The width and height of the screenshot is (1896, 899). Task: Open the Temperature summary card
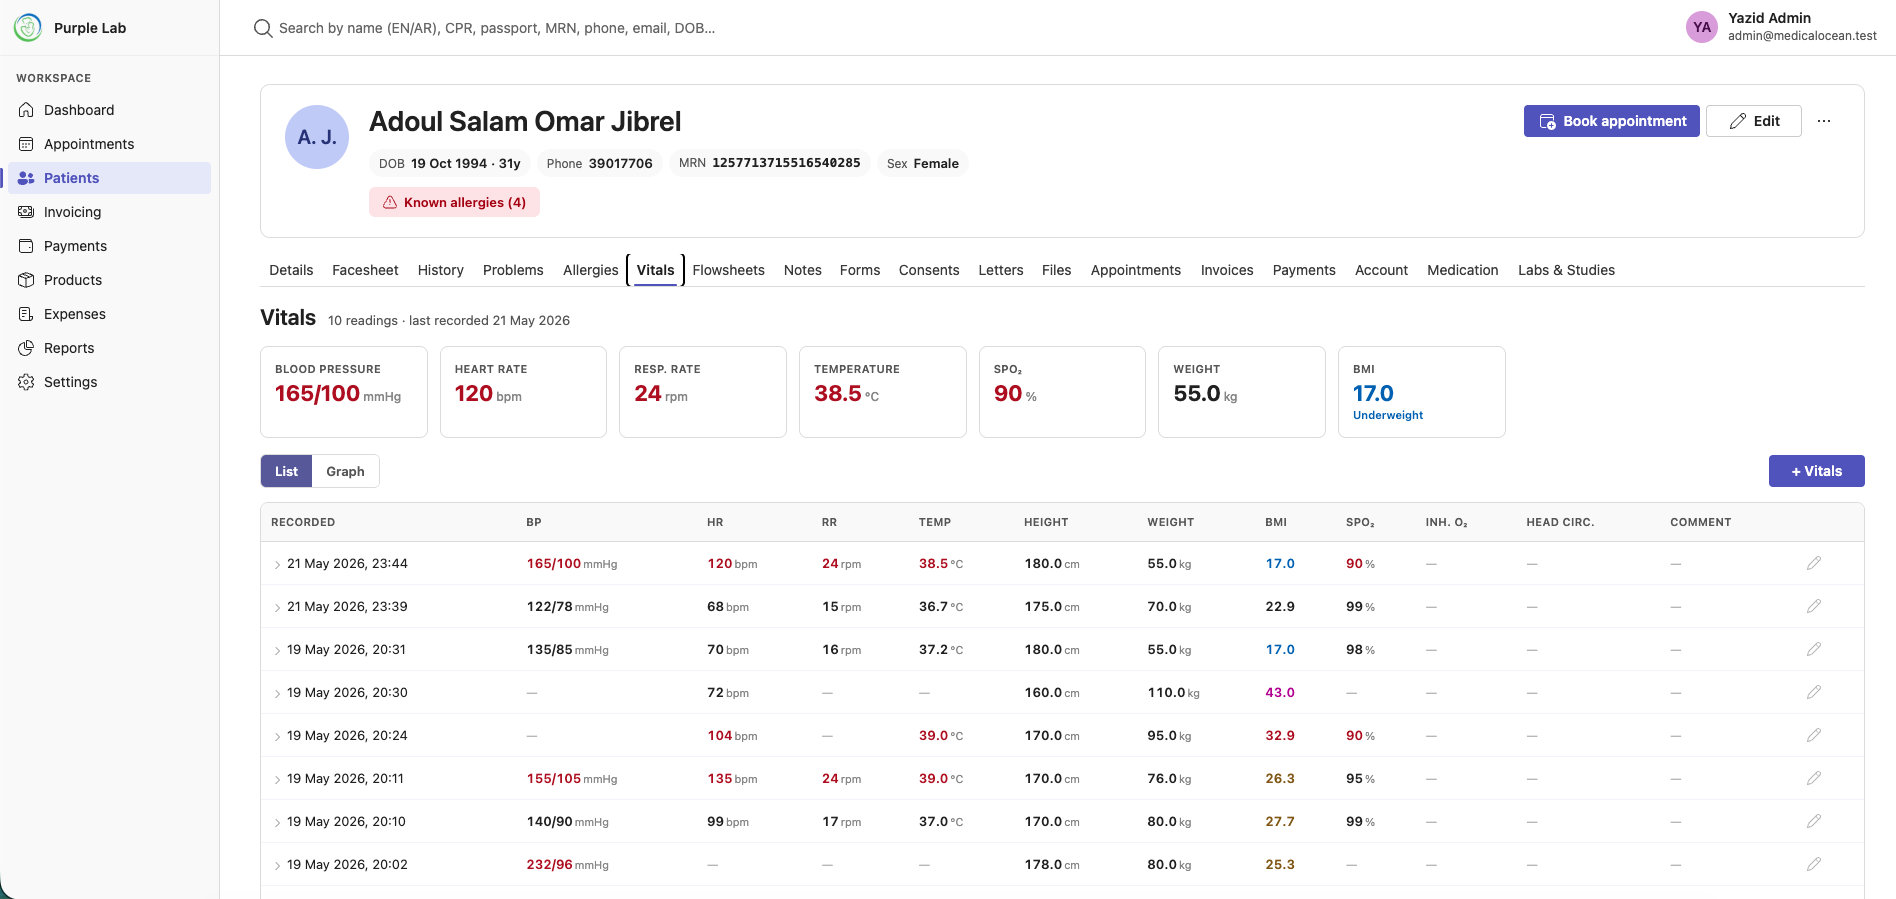click(883, 392)
